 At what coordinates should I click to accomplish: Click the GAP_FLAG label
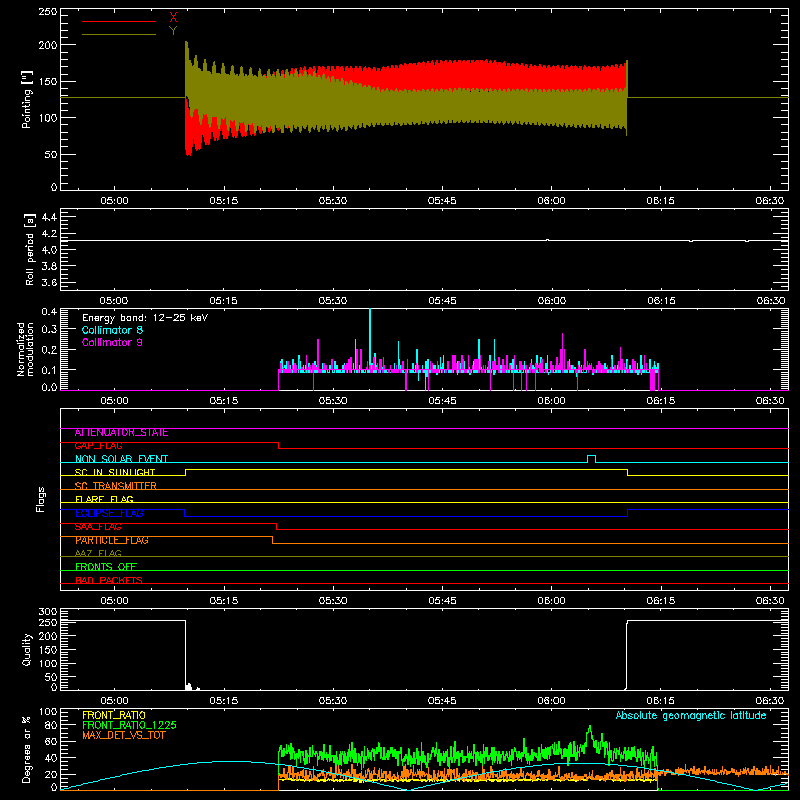point(99,446)
